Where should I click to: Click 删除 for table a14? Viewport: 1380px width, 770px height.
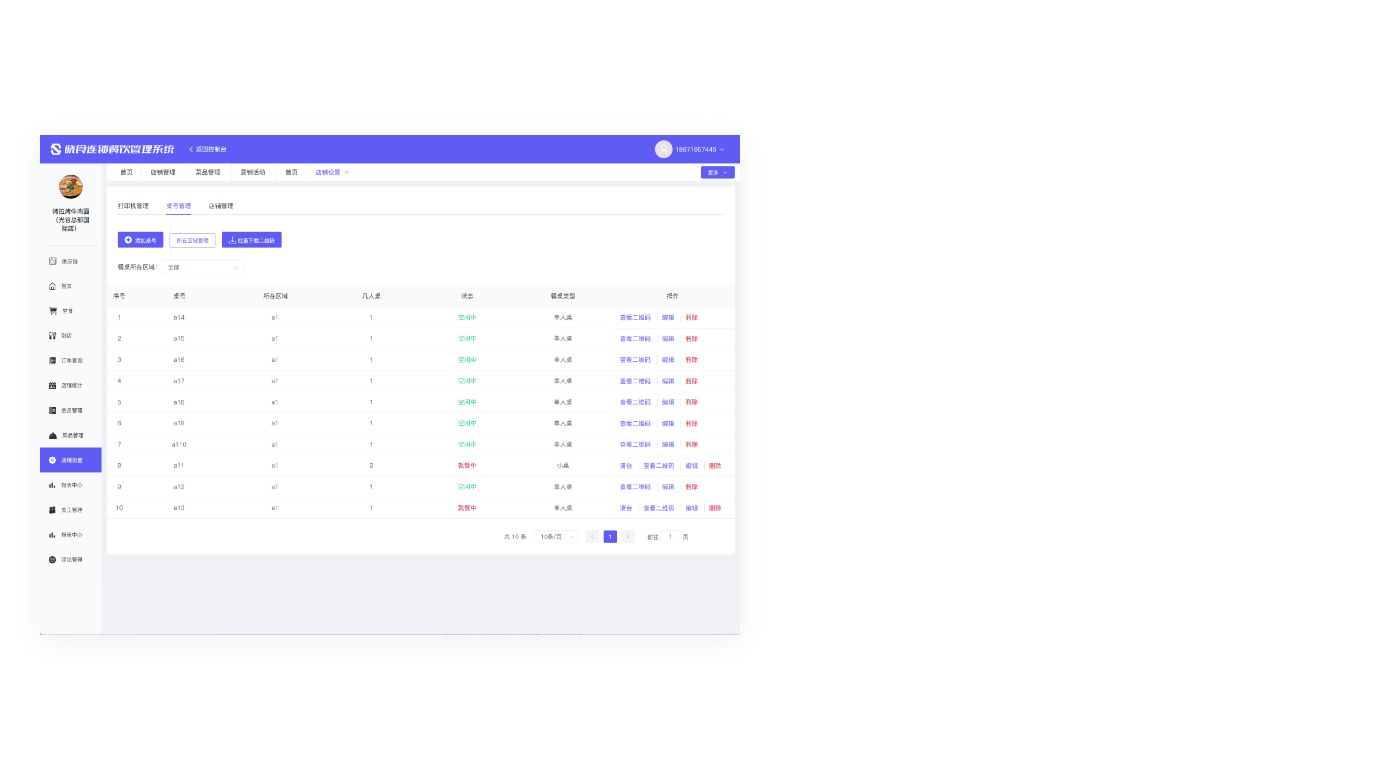tap(691, 317)
